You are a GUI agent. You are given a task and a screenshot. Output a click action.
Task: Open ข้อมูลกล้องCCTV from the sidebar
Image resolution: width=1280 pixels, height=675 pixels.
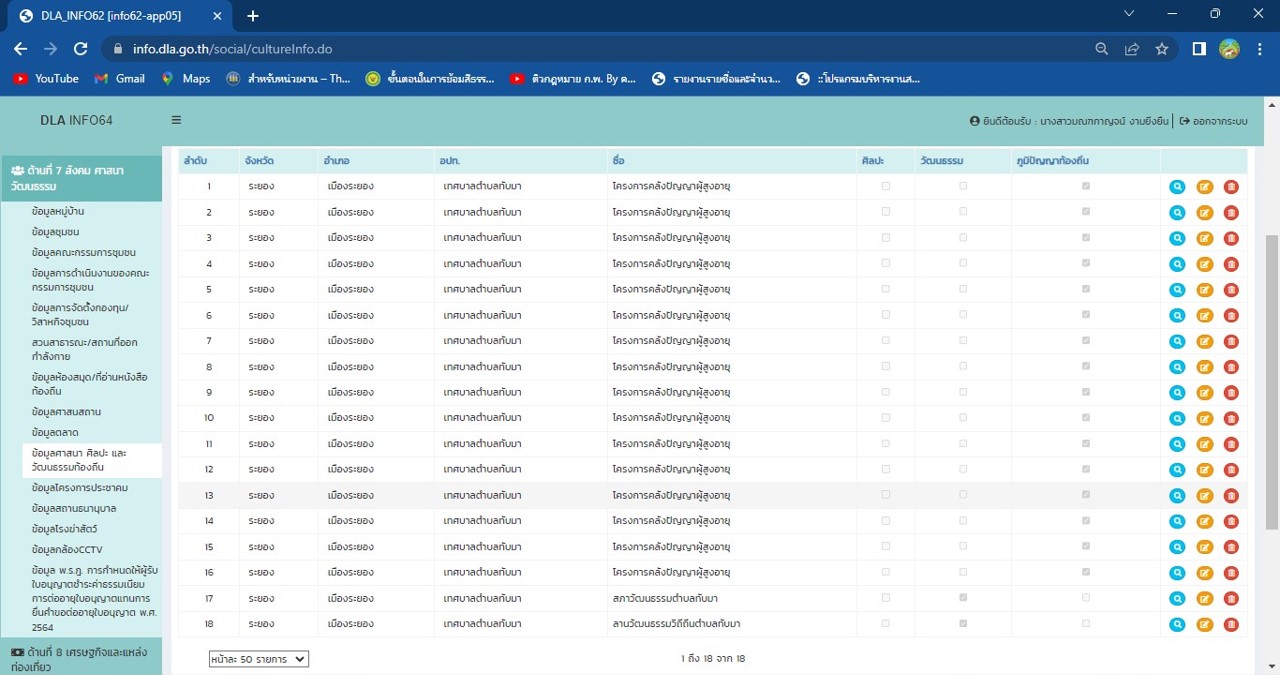click(67, 549)
